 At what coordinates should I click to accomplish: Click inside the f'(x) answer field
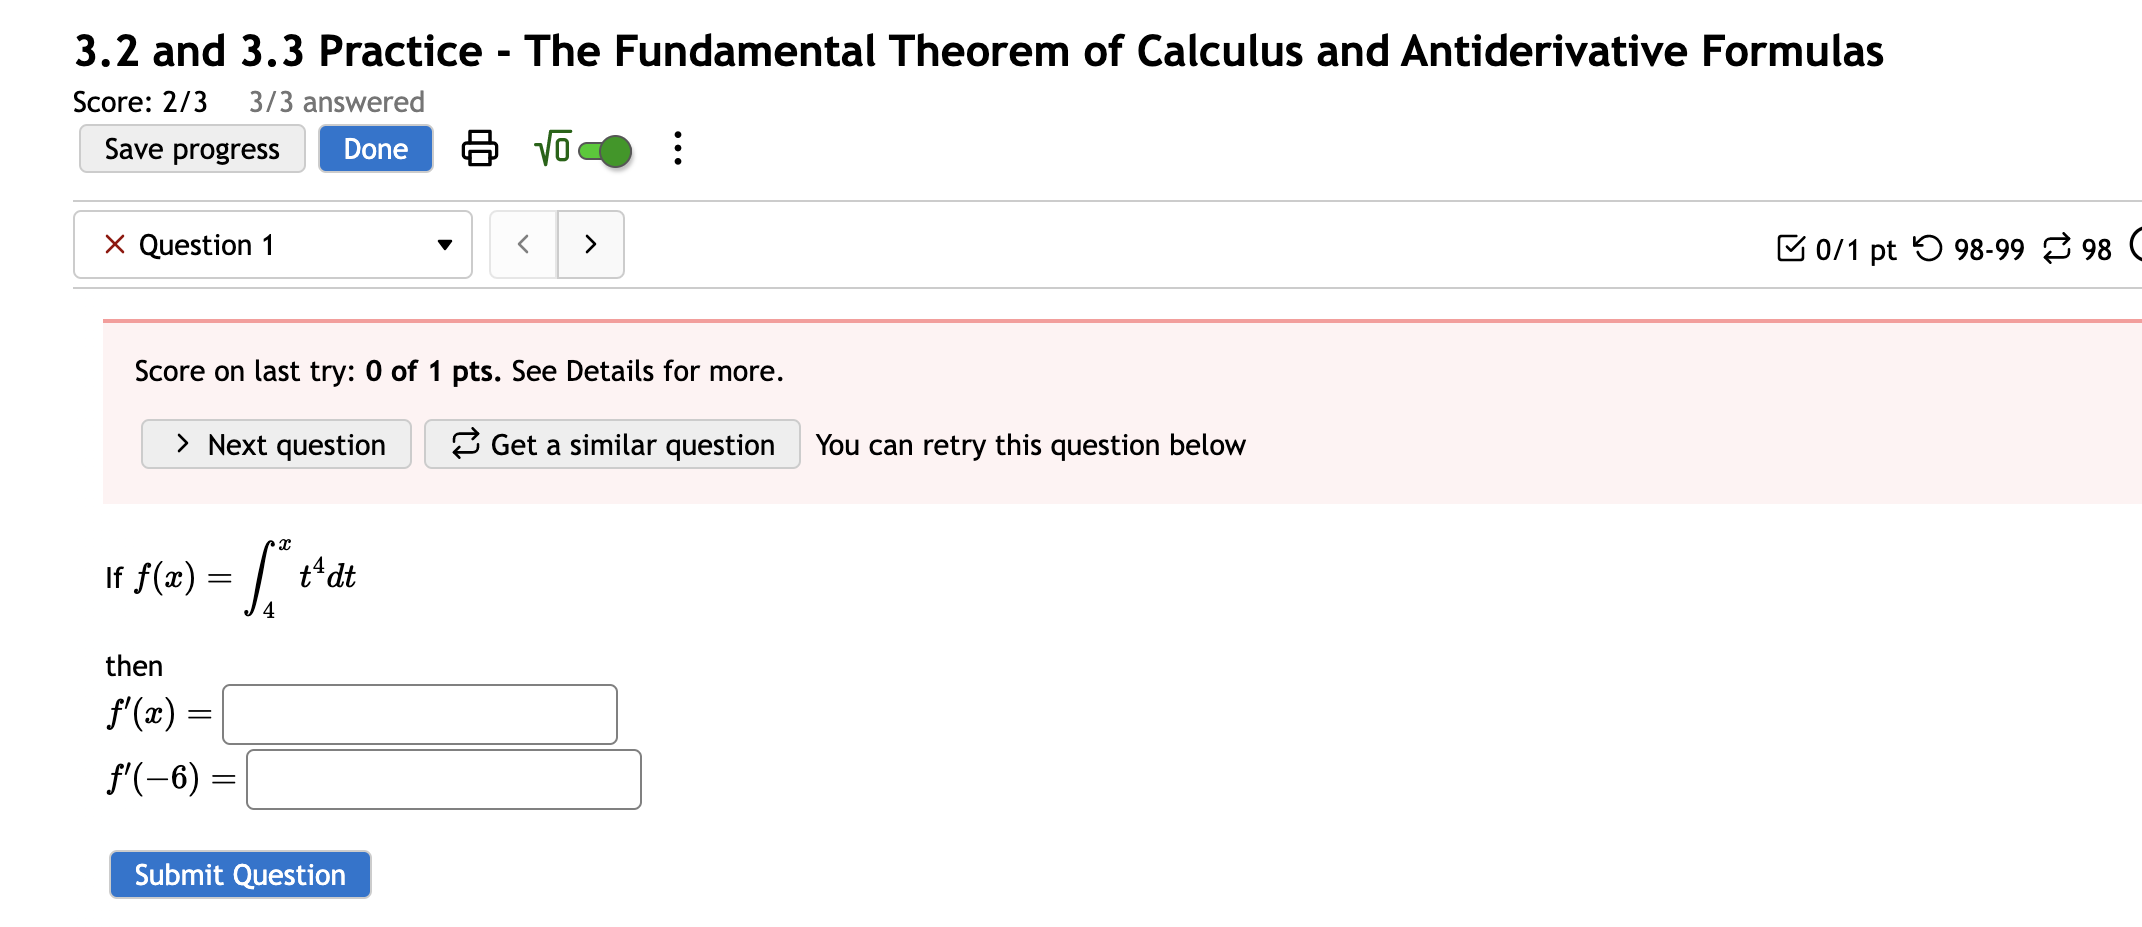(x=419, y=713)
